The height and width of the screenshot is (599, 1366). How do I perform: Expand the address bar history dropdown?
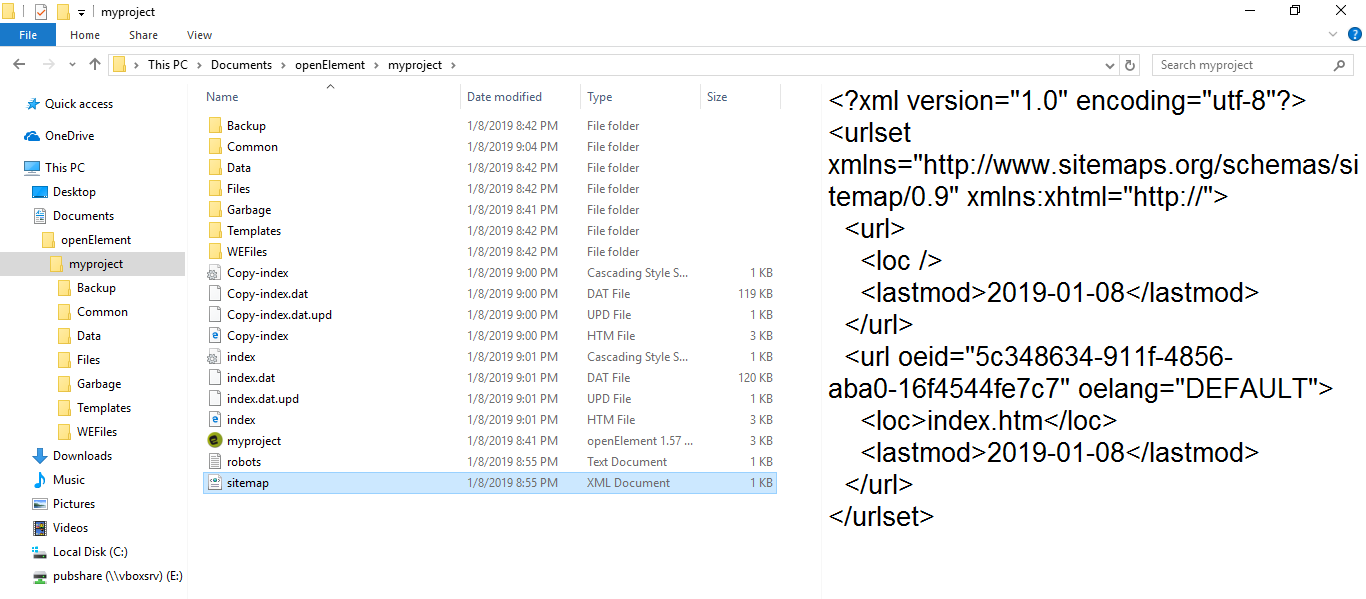tap(1110, 65)
